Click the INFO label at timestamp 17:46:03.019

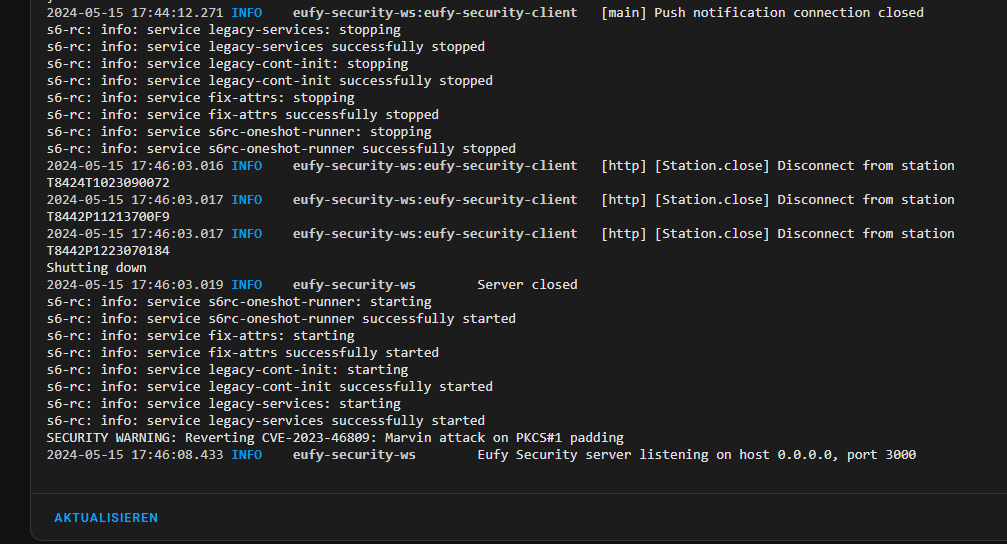tap(247, 285)
